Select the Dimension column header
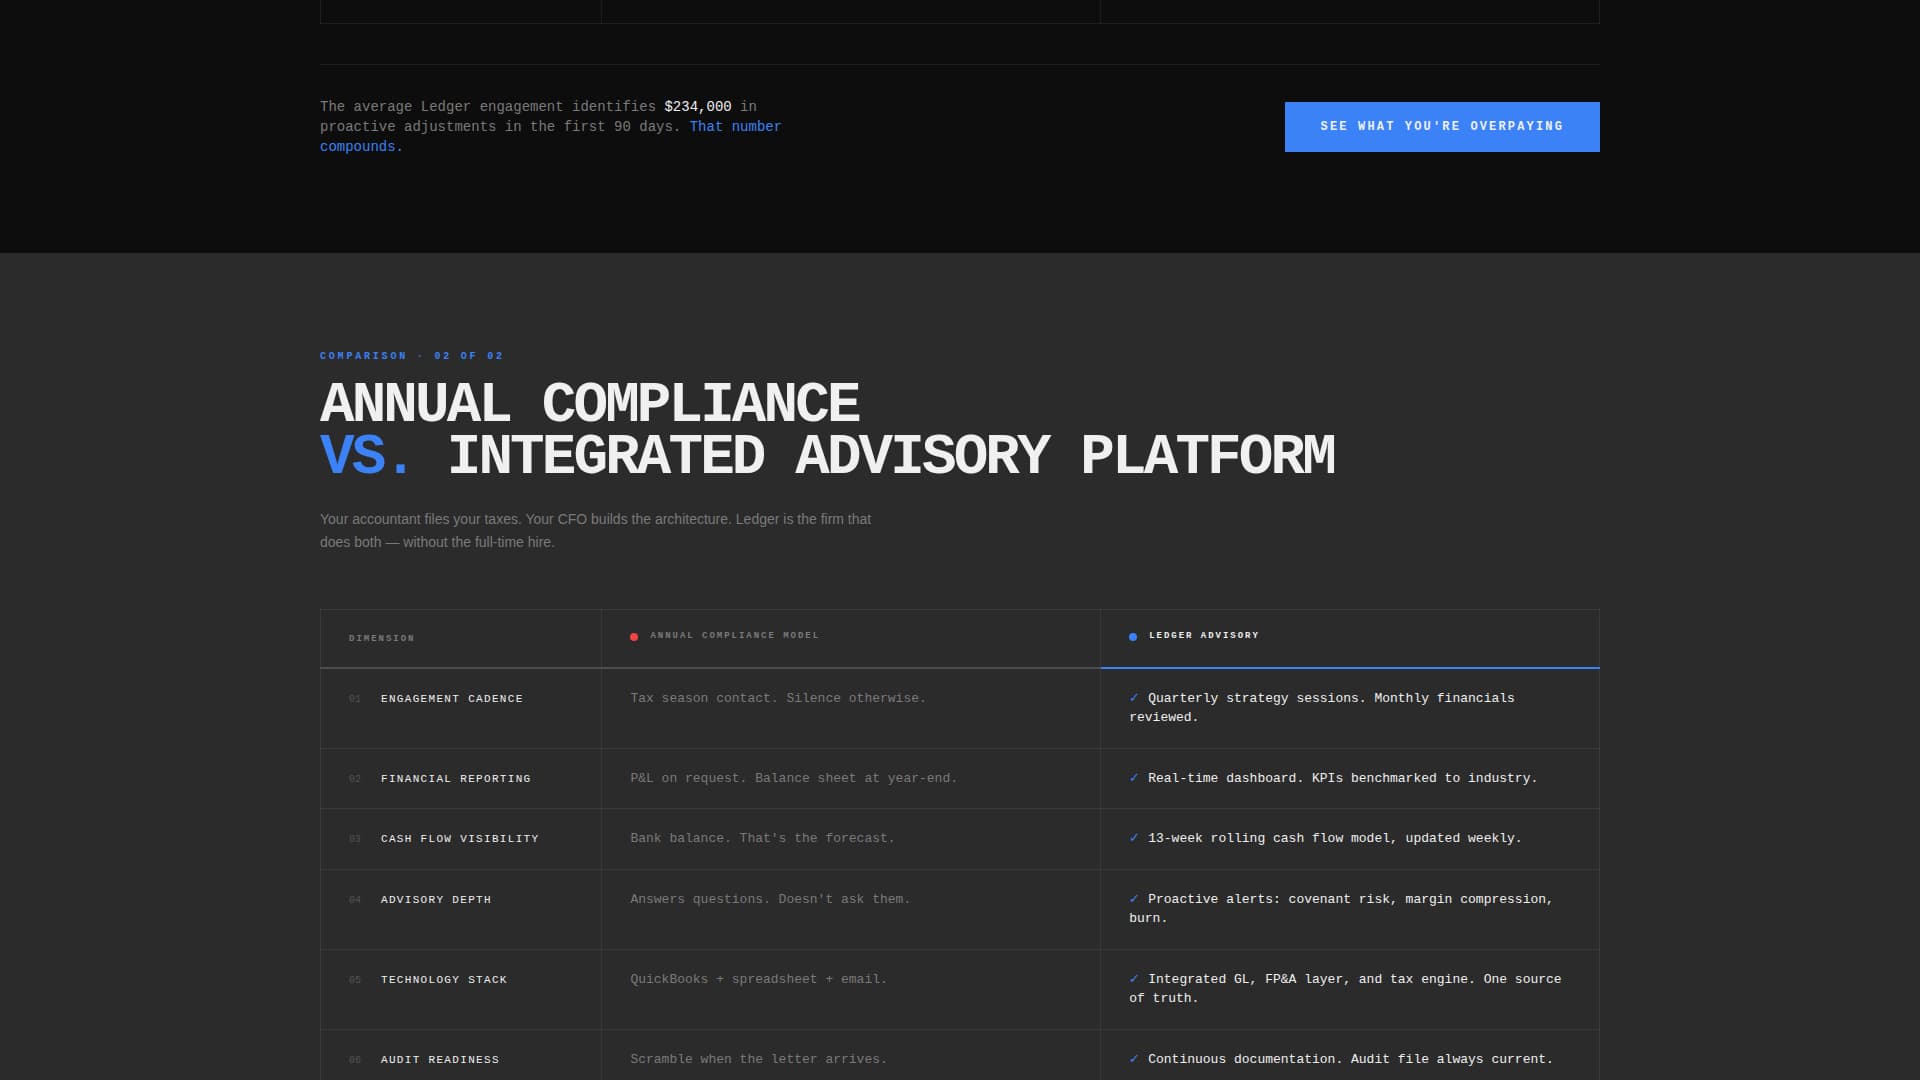Screen dimensions: 1920x1080 pyautogui.click(x=461, y=638)
